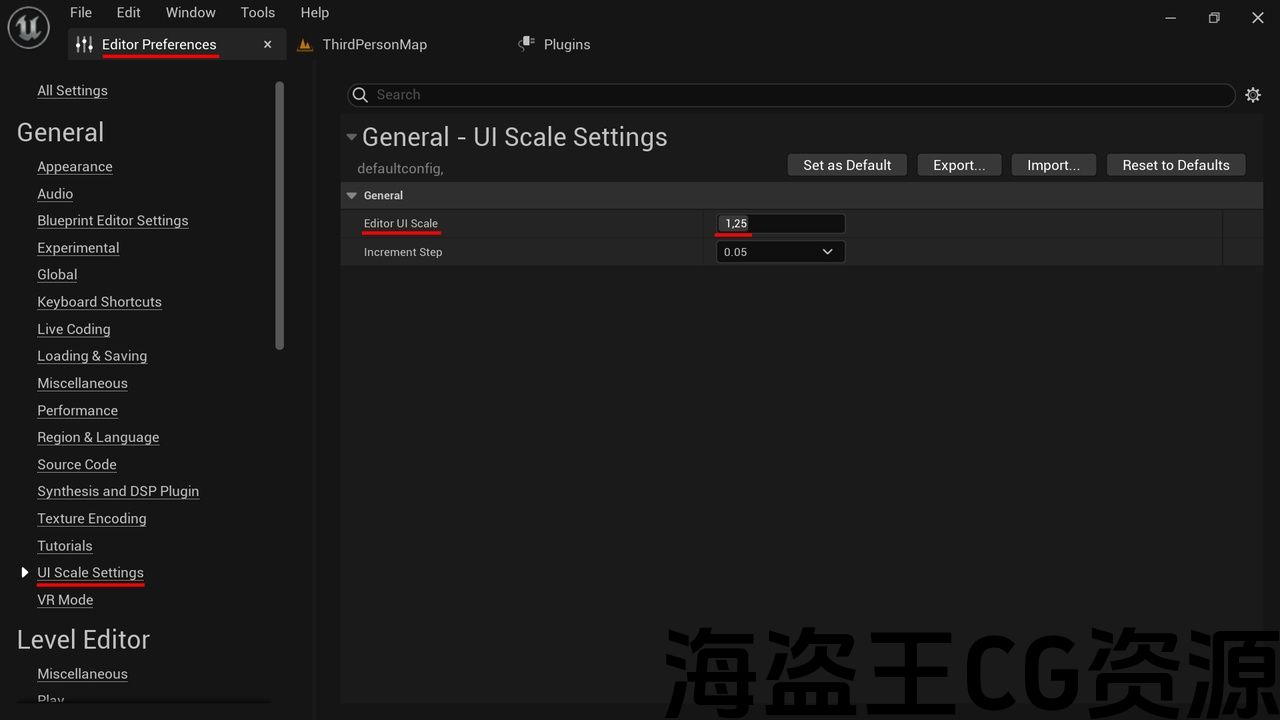Viewport: 1280px width, 720px height.
Task: Click the Reset to Defaults button
Action: [1175, 165]
